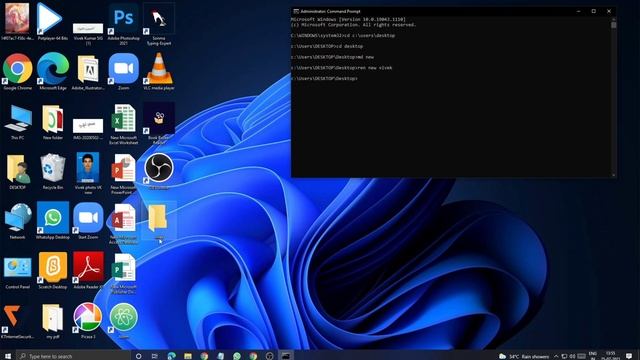Launch Adobe Photoshop 2021 from the desktop
The image size is (640, 360).
coord(123,24)
